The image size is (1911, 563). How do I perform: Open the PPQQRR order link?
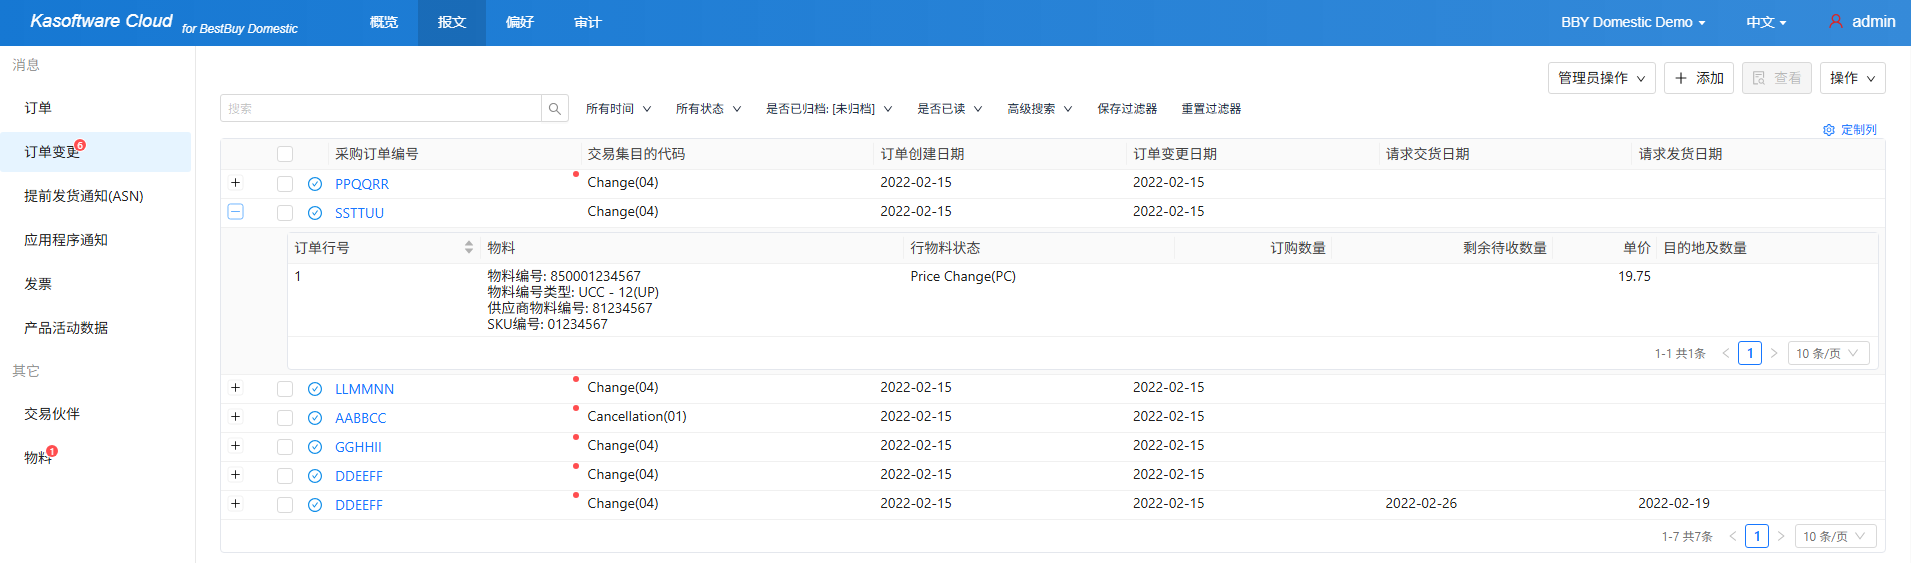[362, 184]
